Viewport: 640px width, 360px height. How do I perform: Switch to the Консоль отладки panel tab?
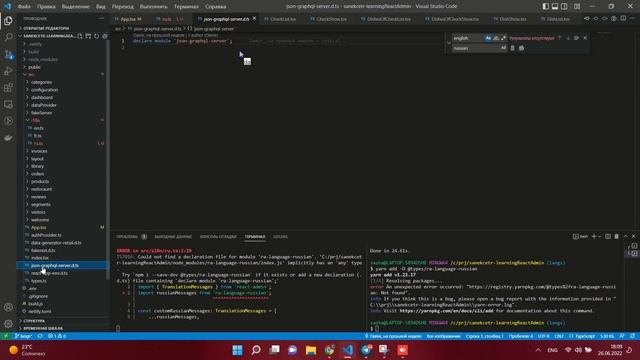click(218, 237)
